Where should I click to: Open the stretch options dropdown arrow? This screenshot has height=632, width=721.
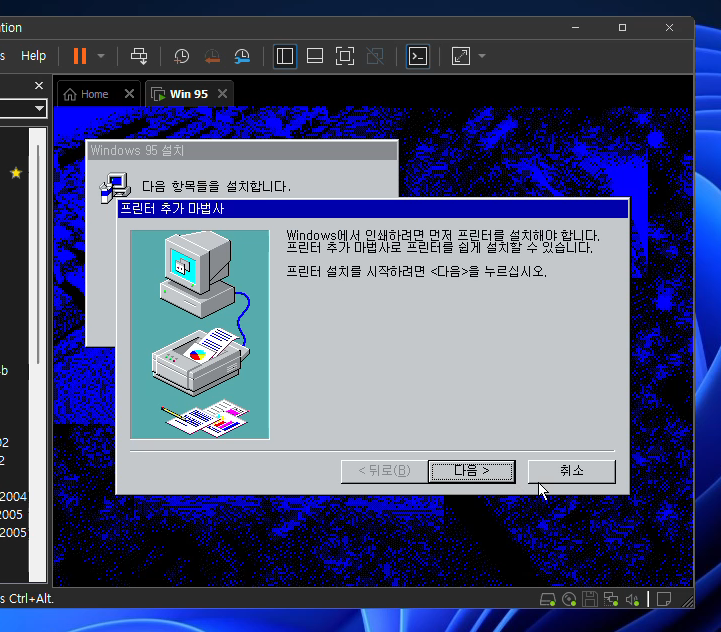point(482,56)
